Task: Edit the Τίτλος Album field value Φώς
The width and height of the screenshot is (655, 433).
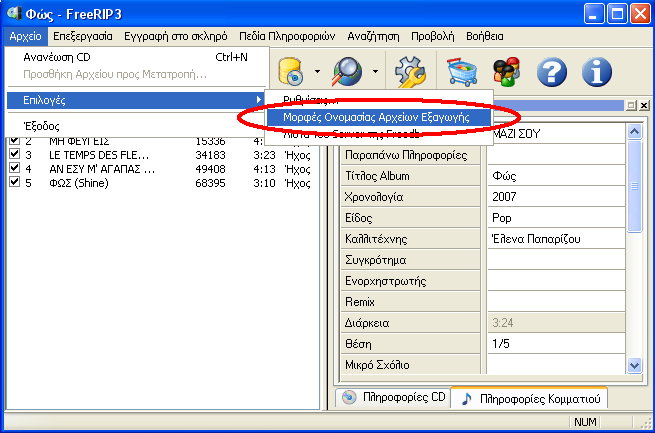Action: [556, 176]
